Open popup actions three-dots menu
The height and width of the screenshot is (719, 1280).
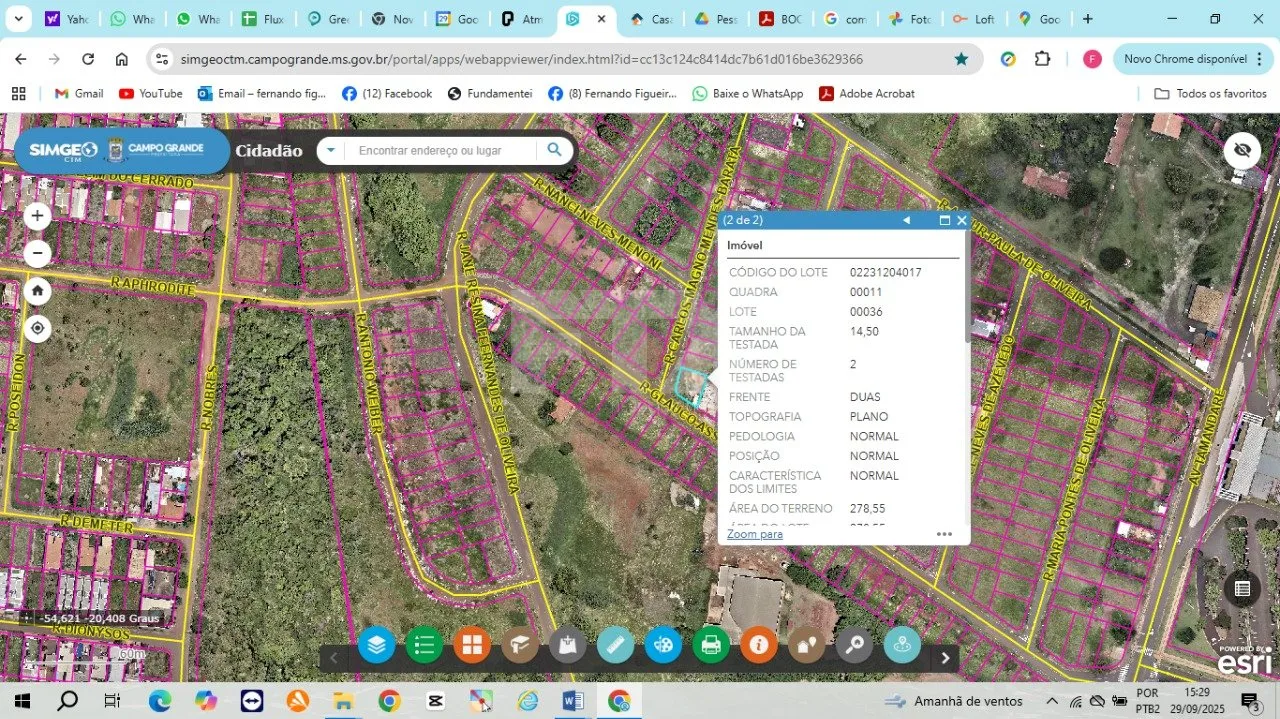pyautogui.click(x=944, y=534)
